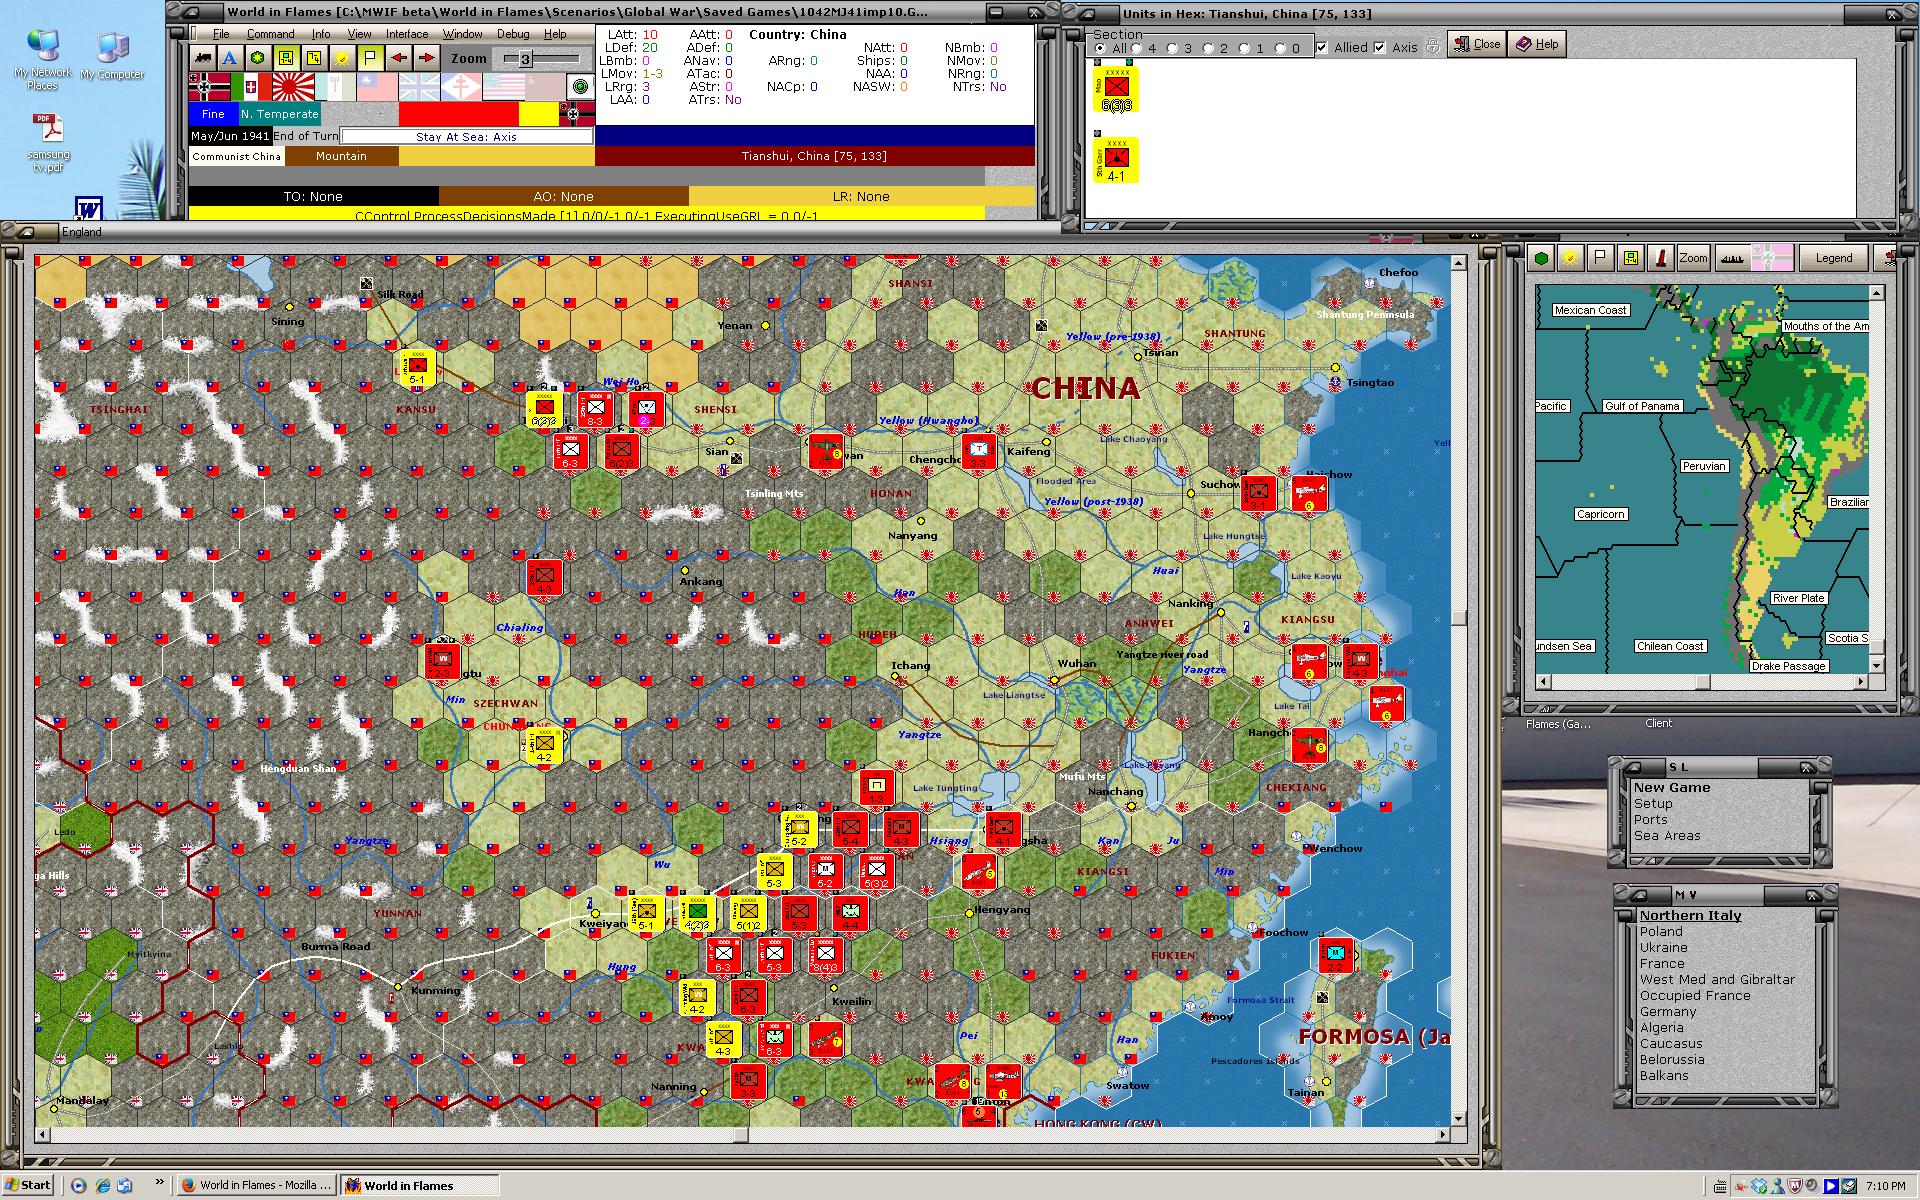Toggle the Axis checkbox
Image resolution: width=1920 pixels, height=1200 pixels.
(x=1380, y=47)
